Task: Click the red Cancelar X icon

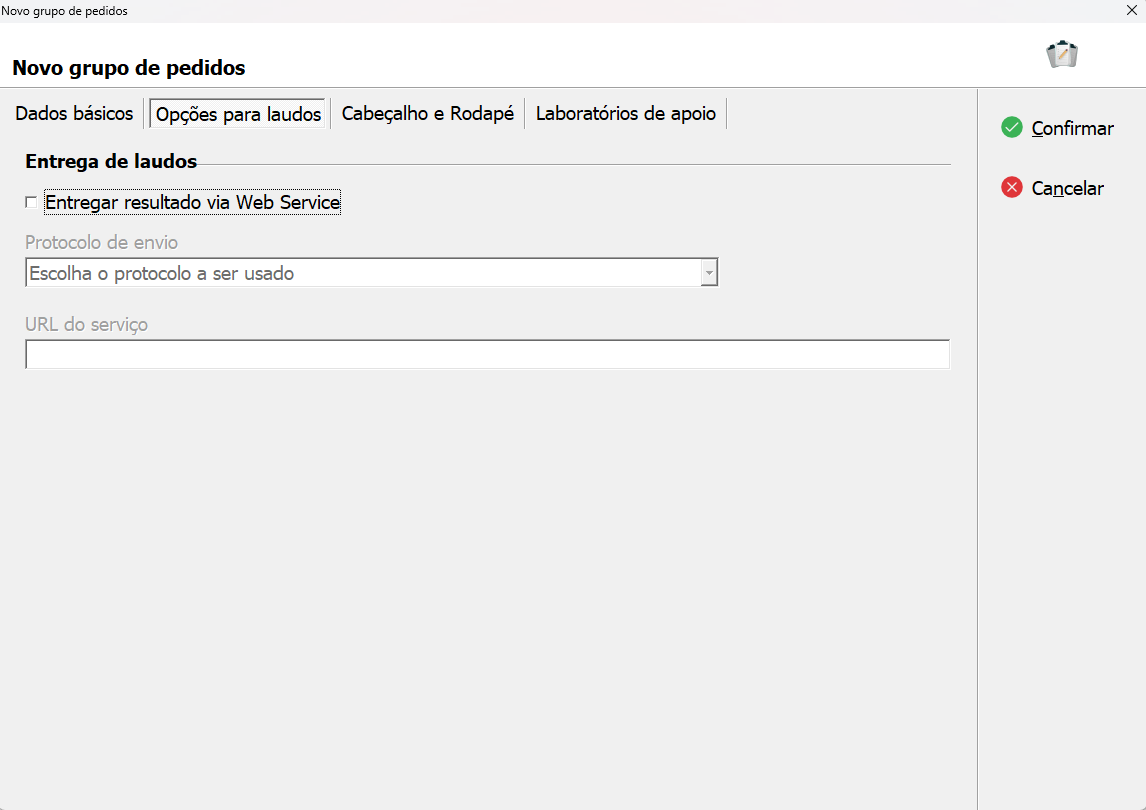Action: [1012, 187]
